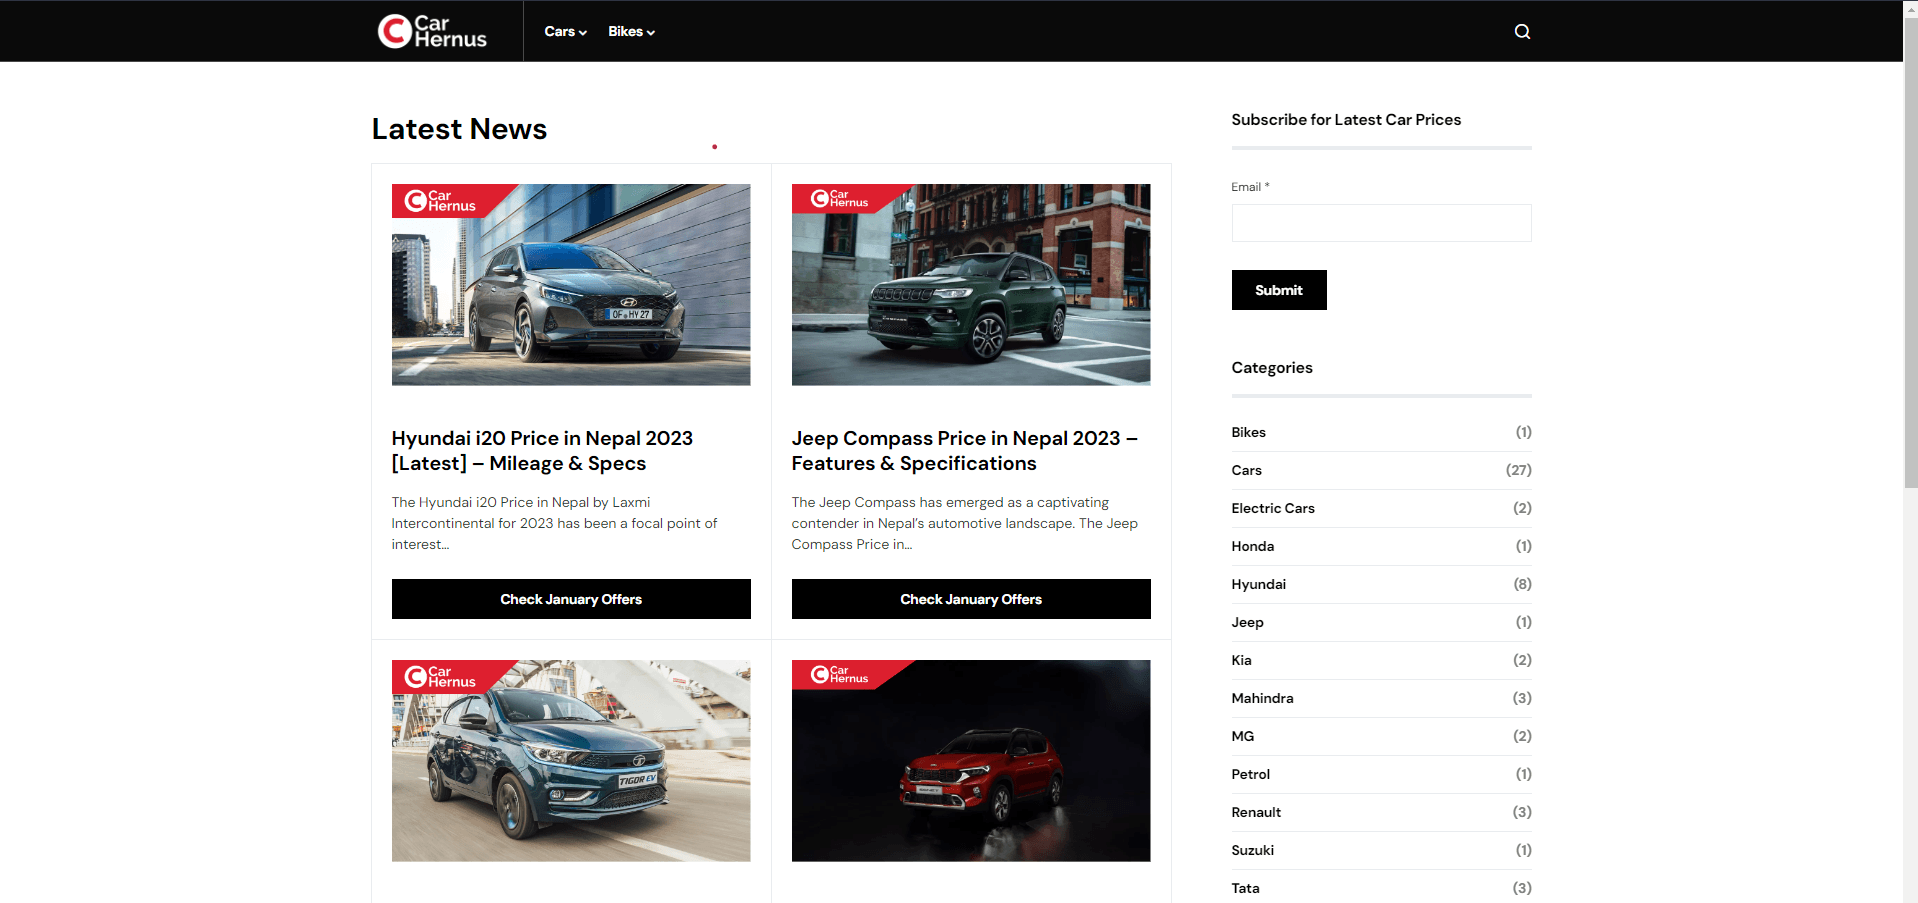Image resolution: width=1918 pixels, height=903 pixels.
Task: Click the scrollbar up arrow
Action: (x=1910, y=8)
